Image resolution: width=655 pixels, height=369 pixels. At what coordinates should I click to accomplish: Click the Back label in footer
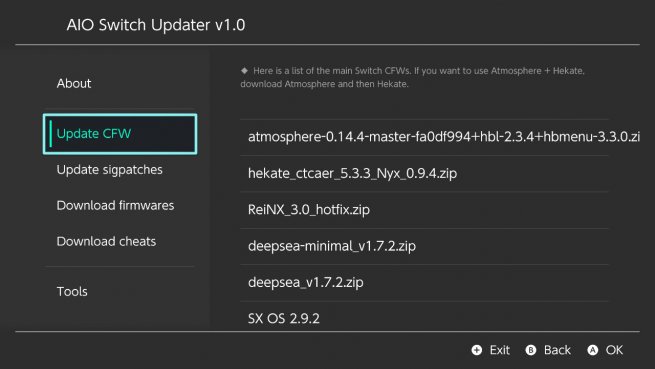tap(557, 350)
